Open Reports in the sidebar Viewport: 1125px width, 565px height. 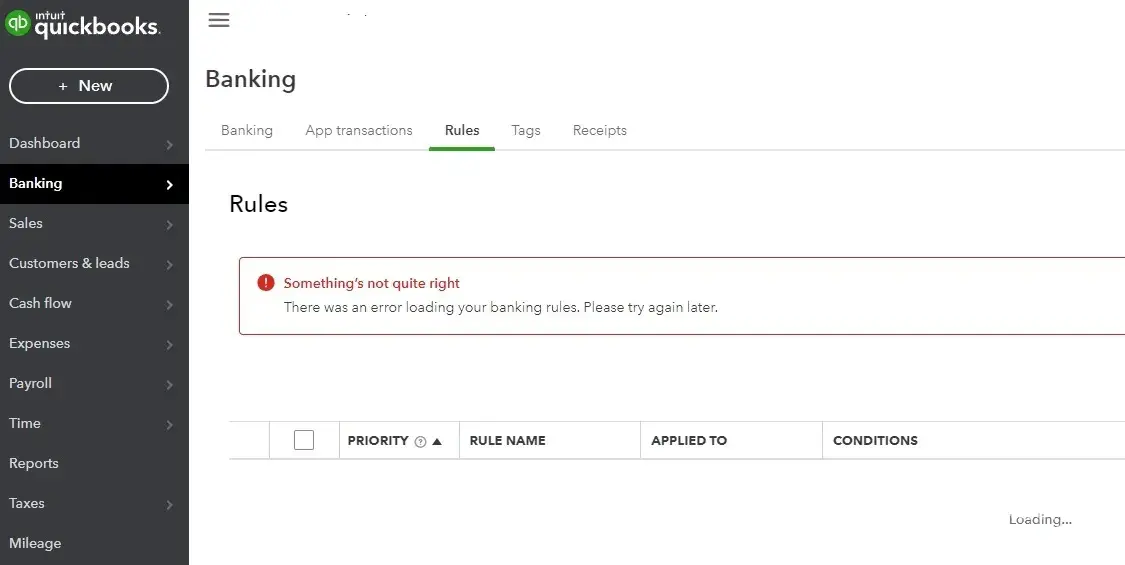pos(34,463)
